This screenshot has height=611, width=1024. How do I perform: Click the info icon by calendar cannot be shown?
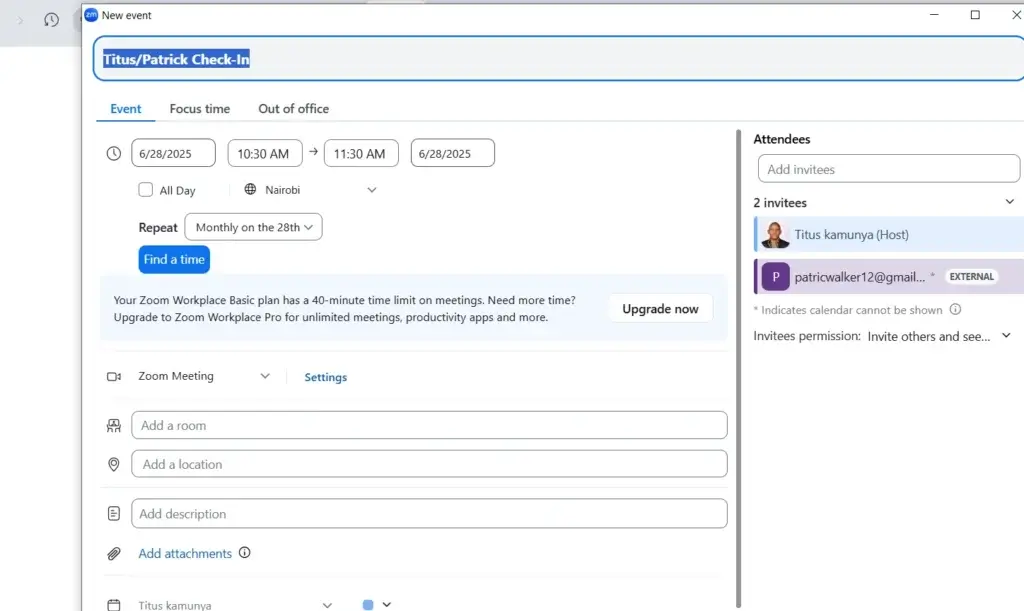point(955,309)
